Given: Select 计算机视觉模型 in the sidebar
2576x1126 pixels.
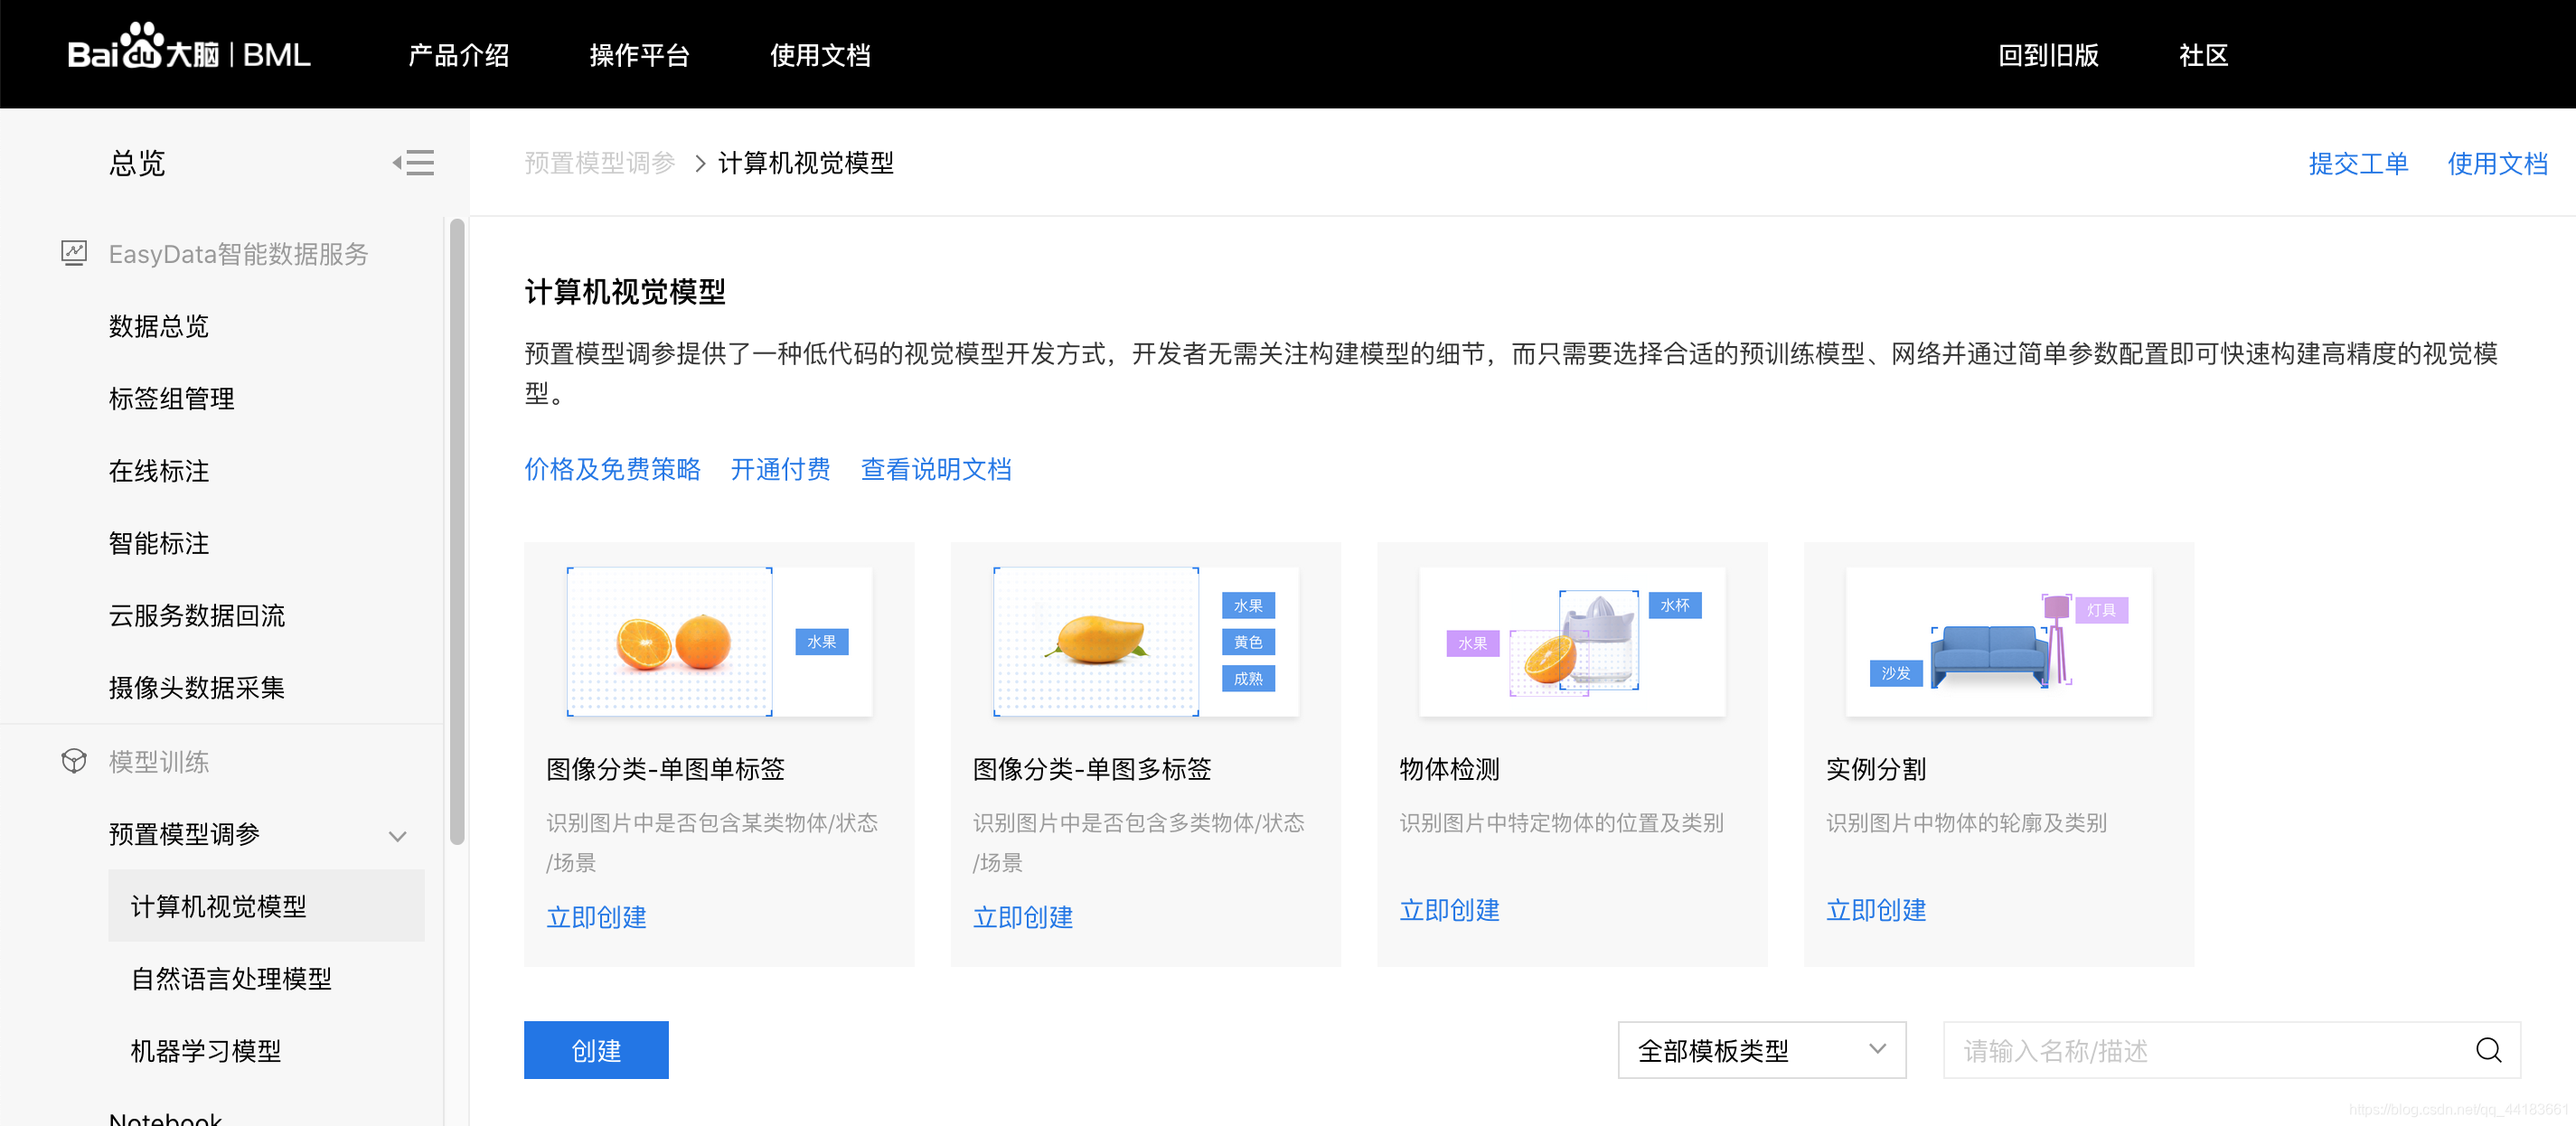Looking at the screenshot, I should click(266, 906).
